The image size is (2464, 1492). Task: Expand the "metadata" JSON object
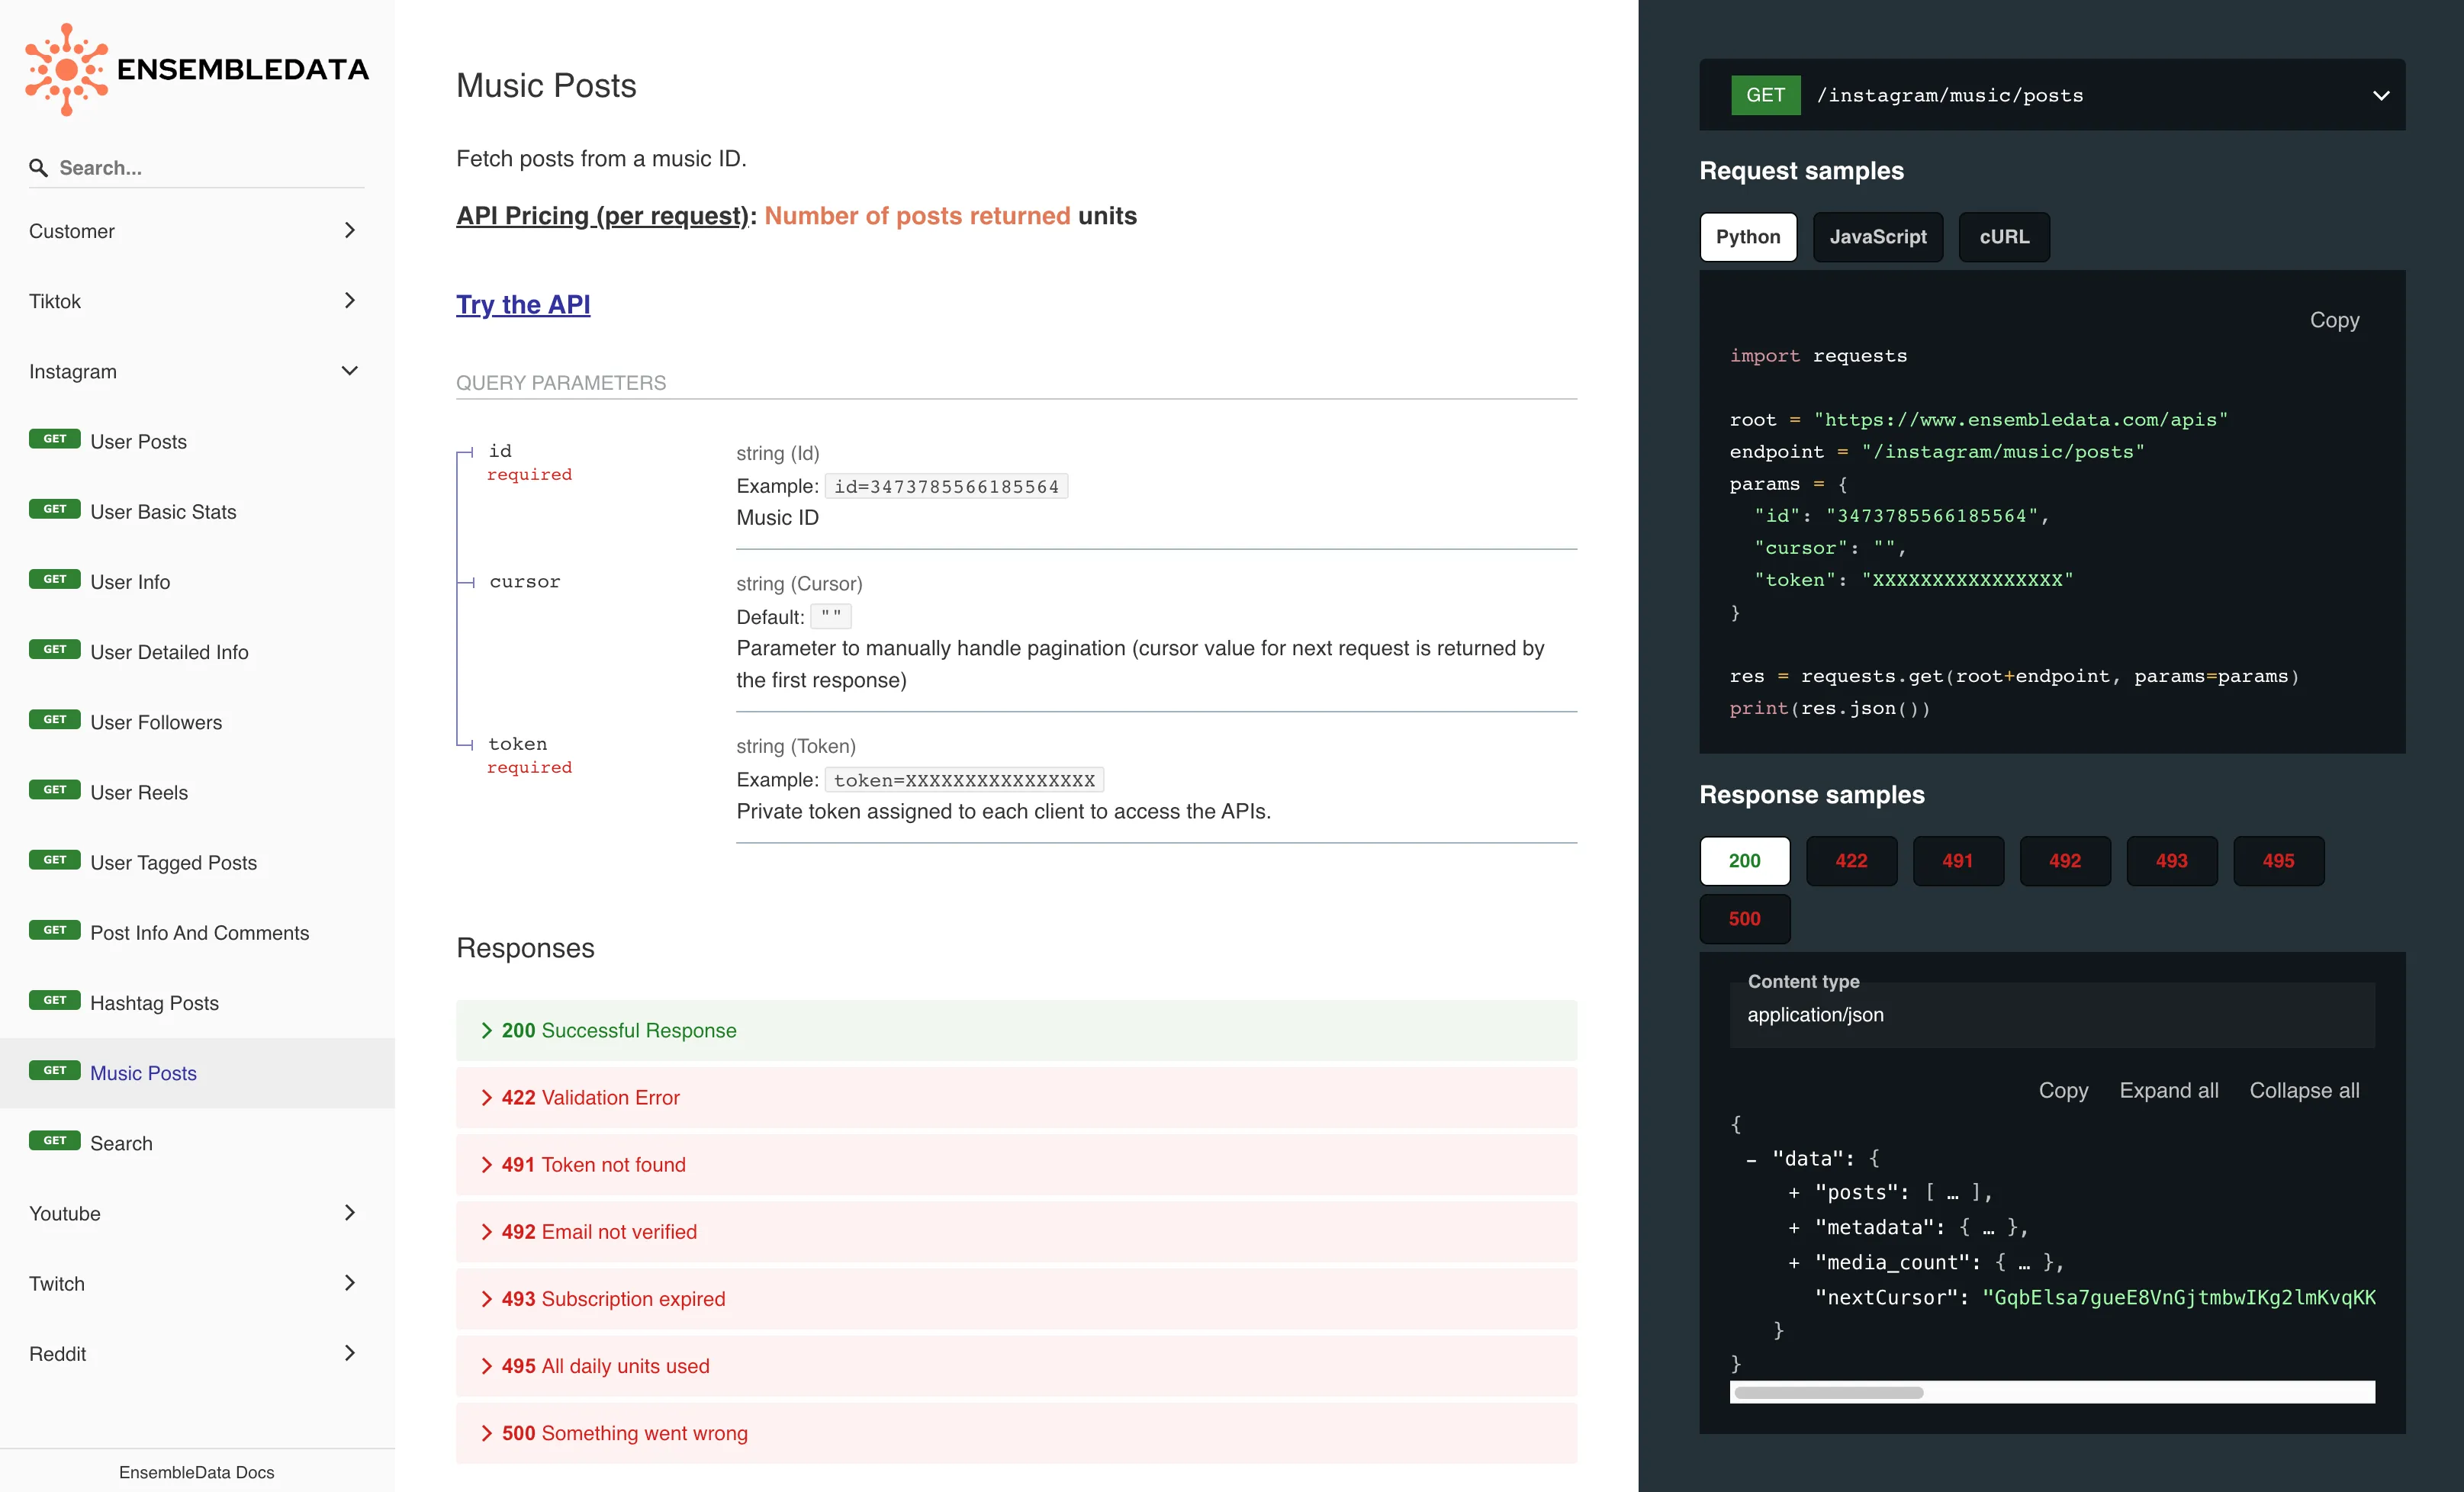click(x=1794, y=1228)
